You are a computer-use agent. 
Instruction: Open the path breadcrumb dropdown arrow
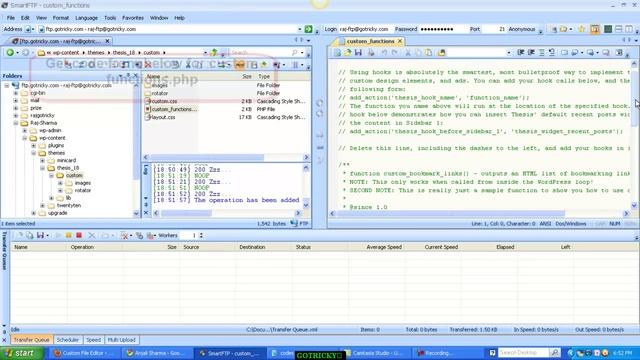coord(205,52)
